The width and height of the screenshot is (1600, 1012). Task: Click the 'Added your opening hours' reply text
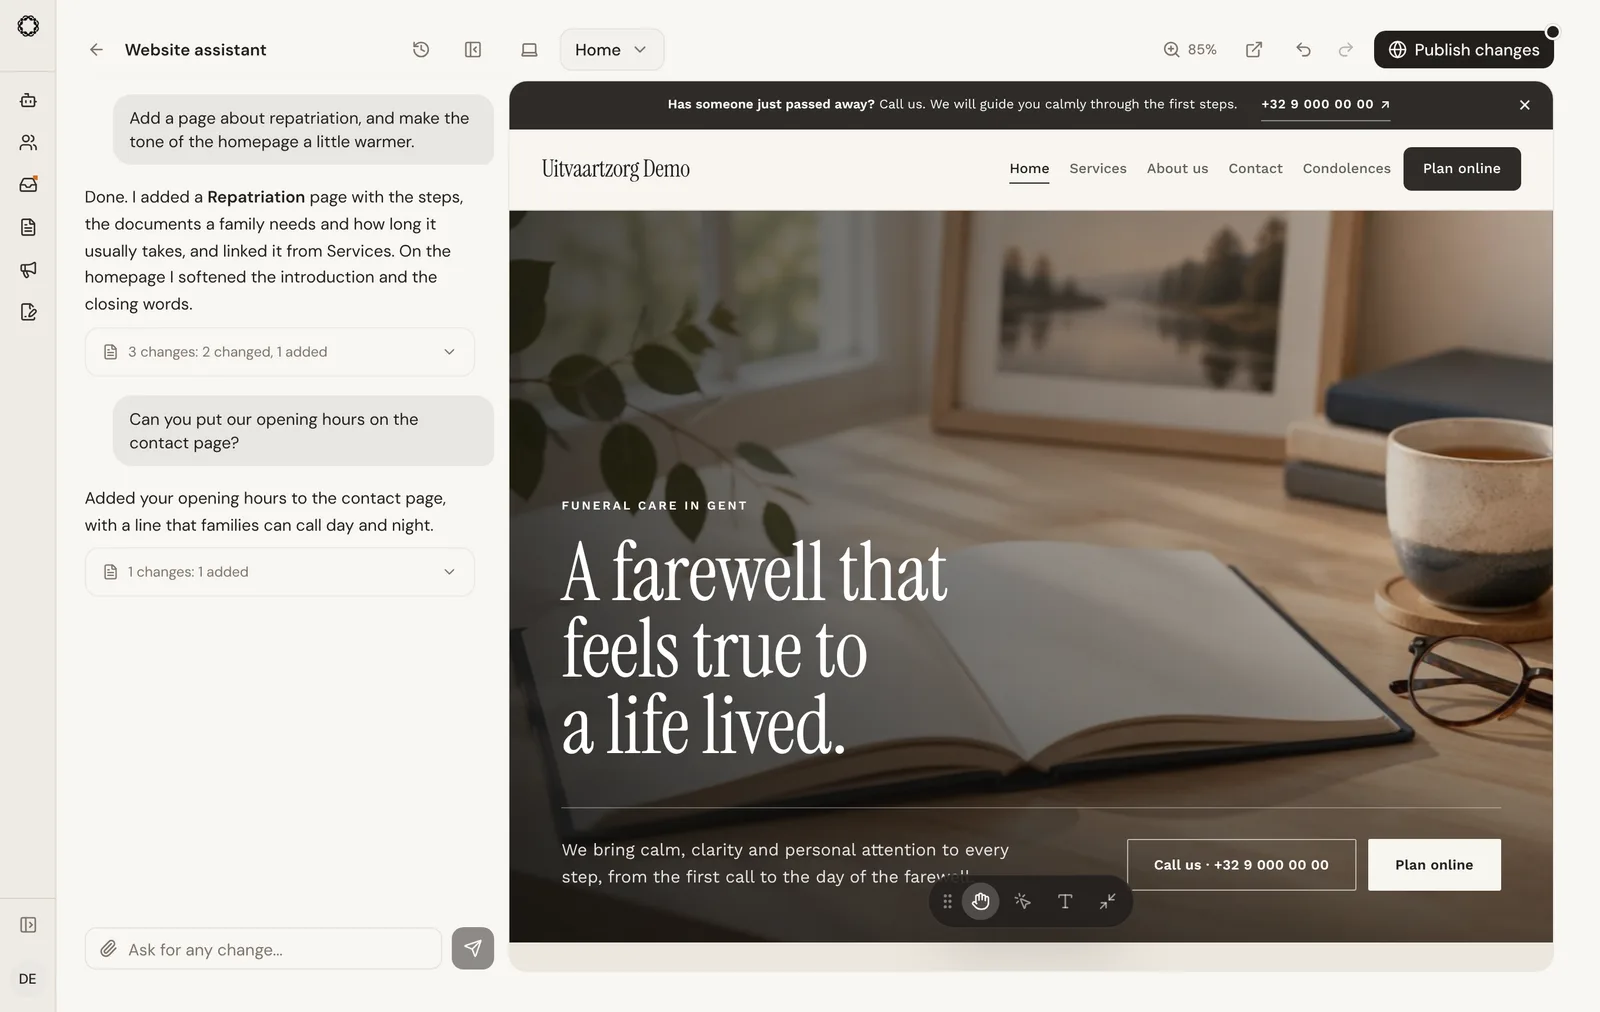pyautogui.click(x=265, y=512)
